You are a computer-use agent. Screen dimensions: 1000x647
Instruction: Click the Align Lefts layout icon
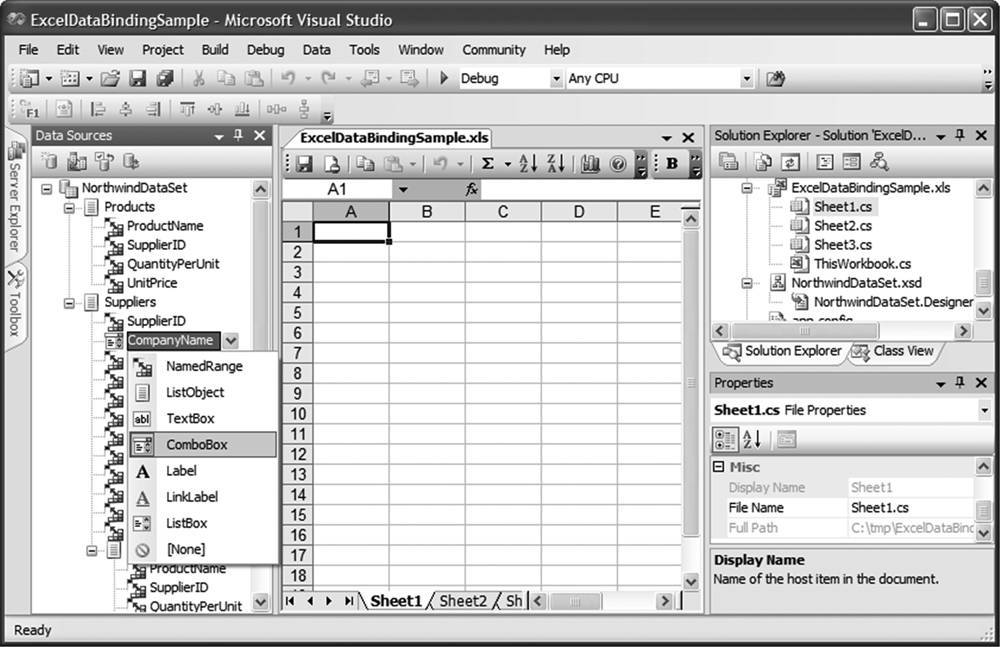pos(98,109)
